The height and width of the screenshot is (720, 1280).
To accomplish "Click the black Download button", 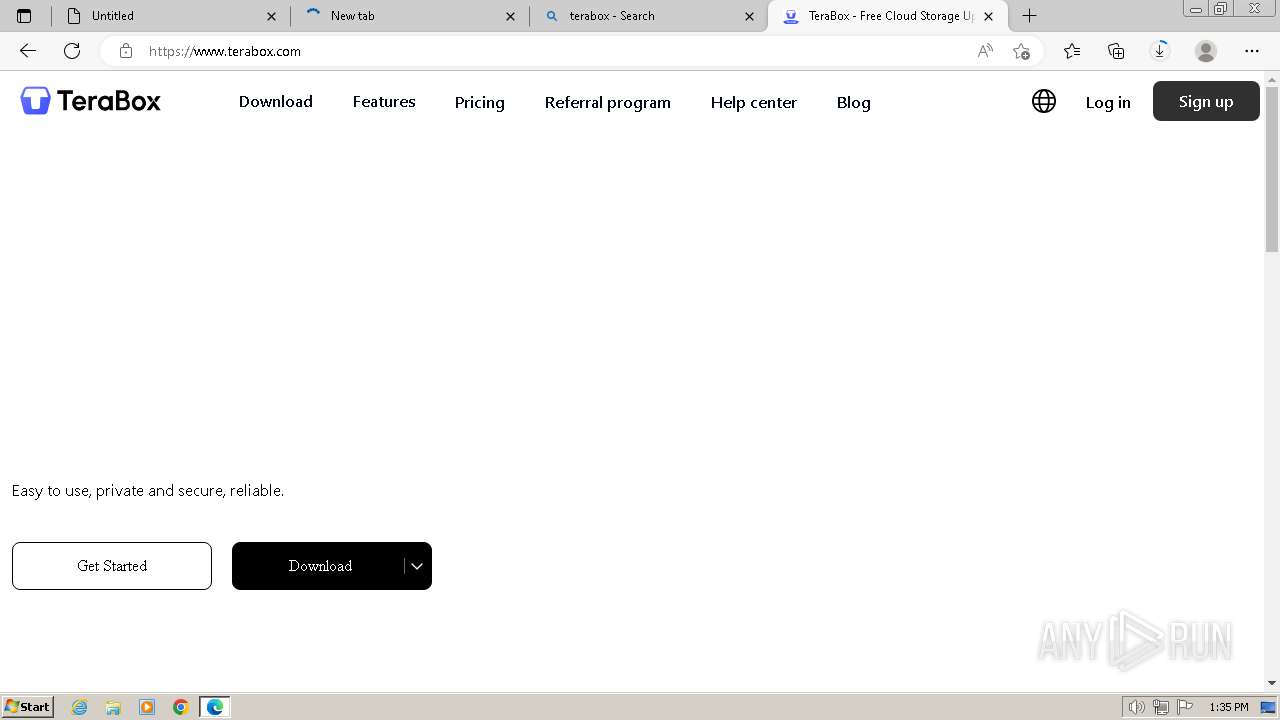I will [320, 566].
